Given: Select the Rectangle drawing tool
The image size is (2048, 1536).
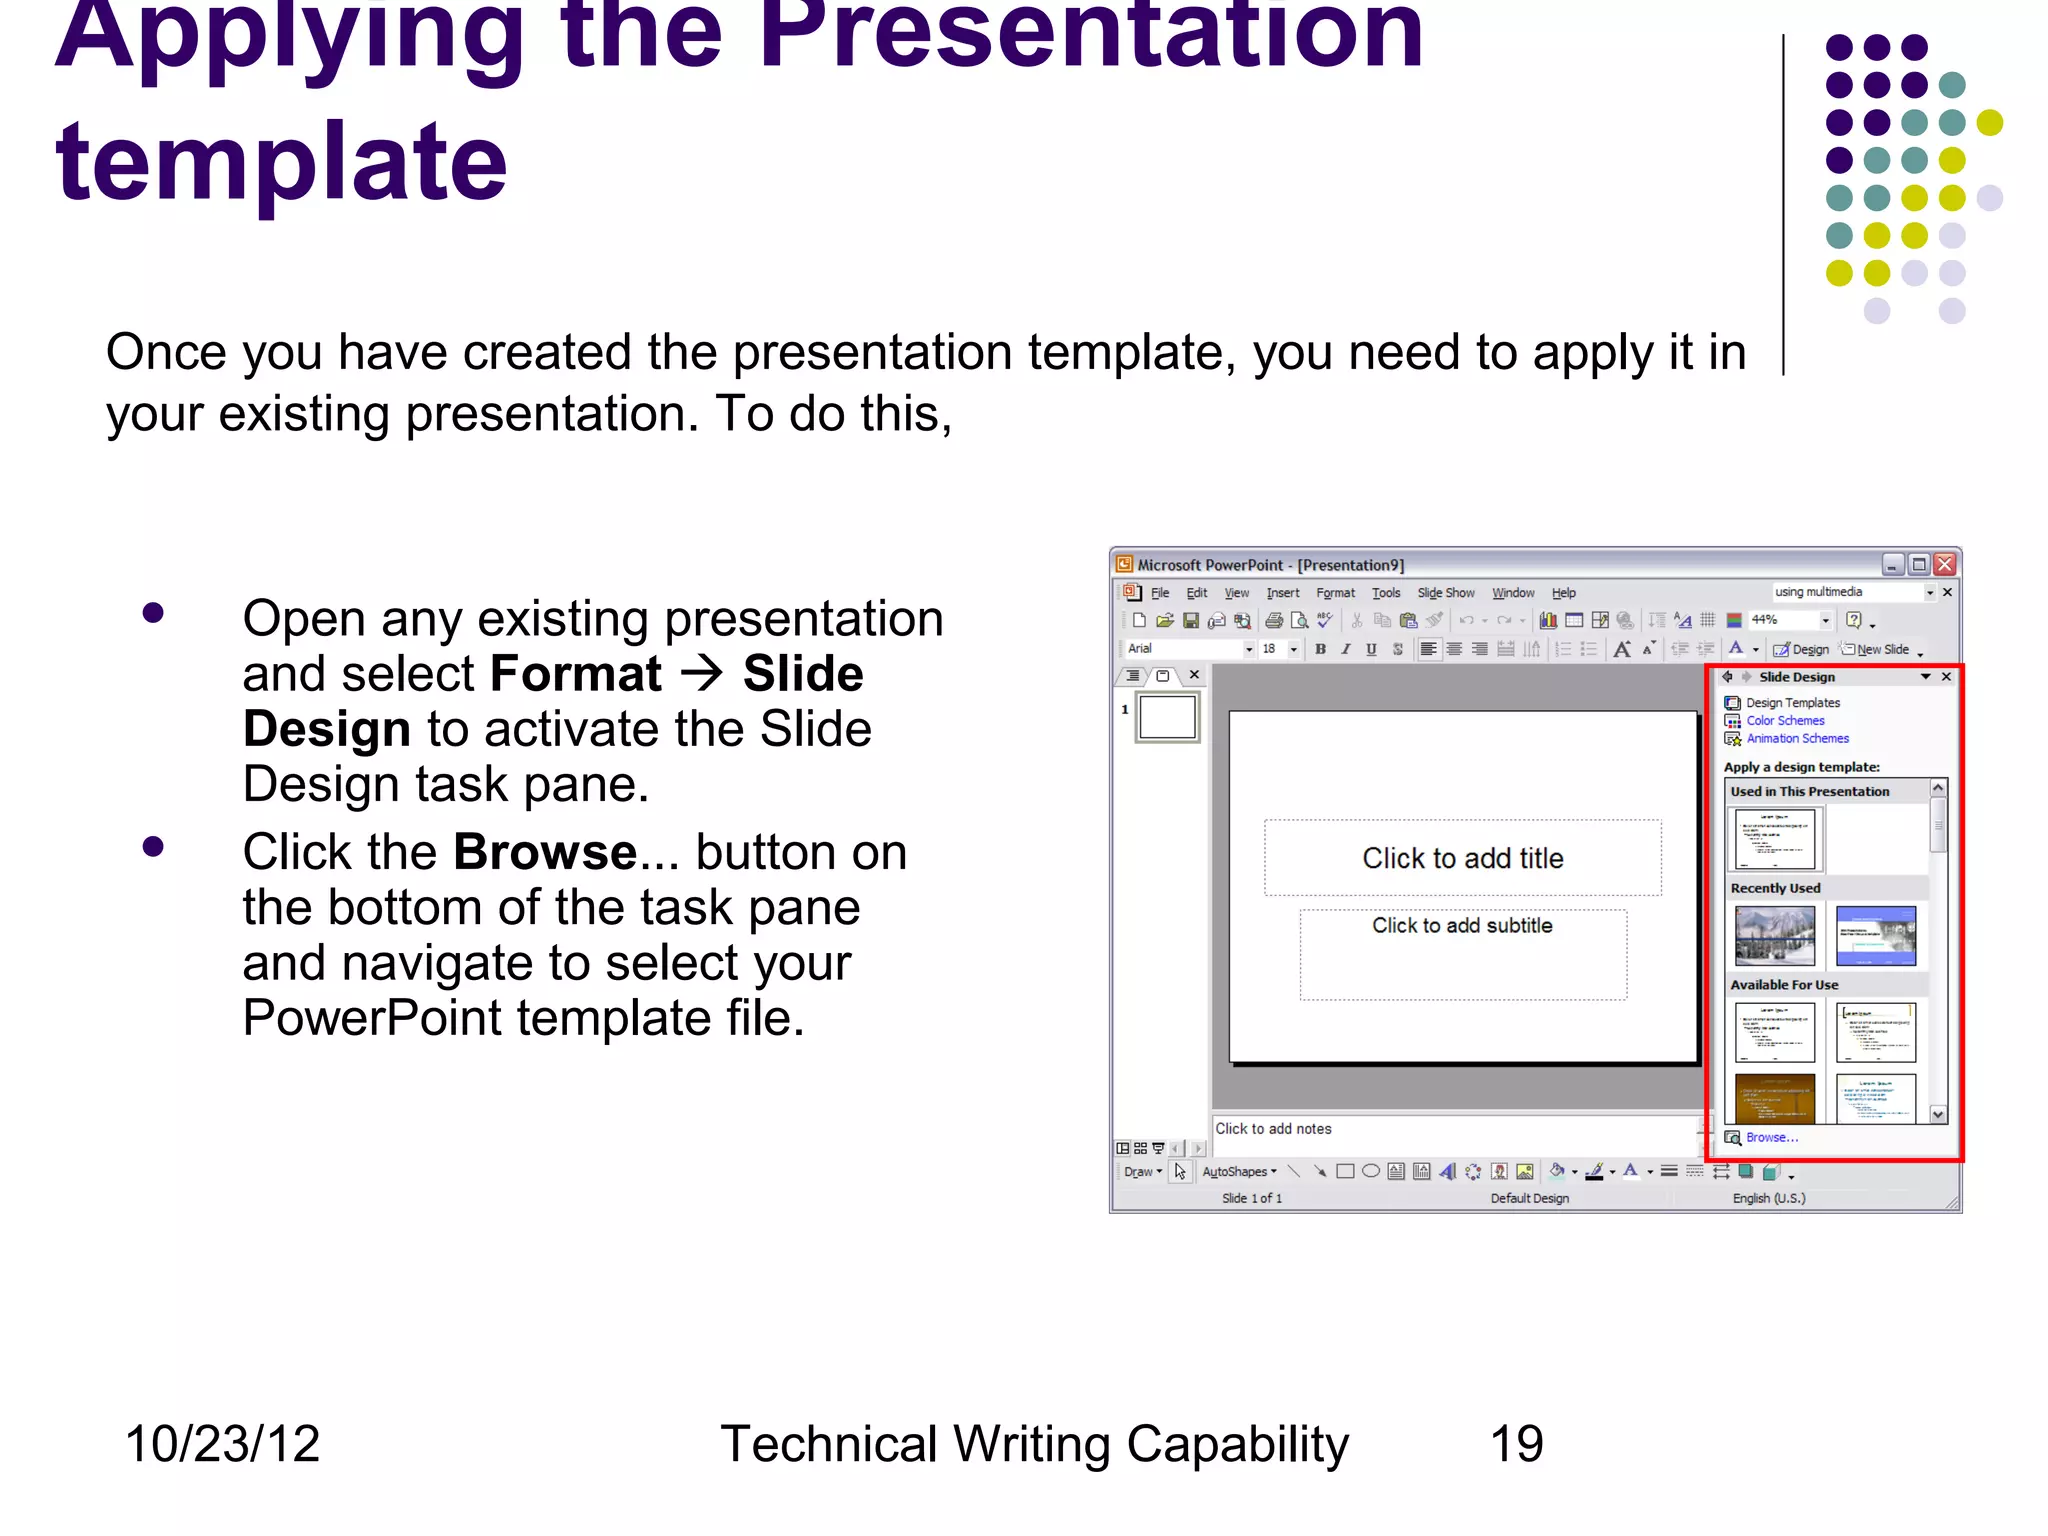Looking at the screenshot, I should click(1345, 1172).
